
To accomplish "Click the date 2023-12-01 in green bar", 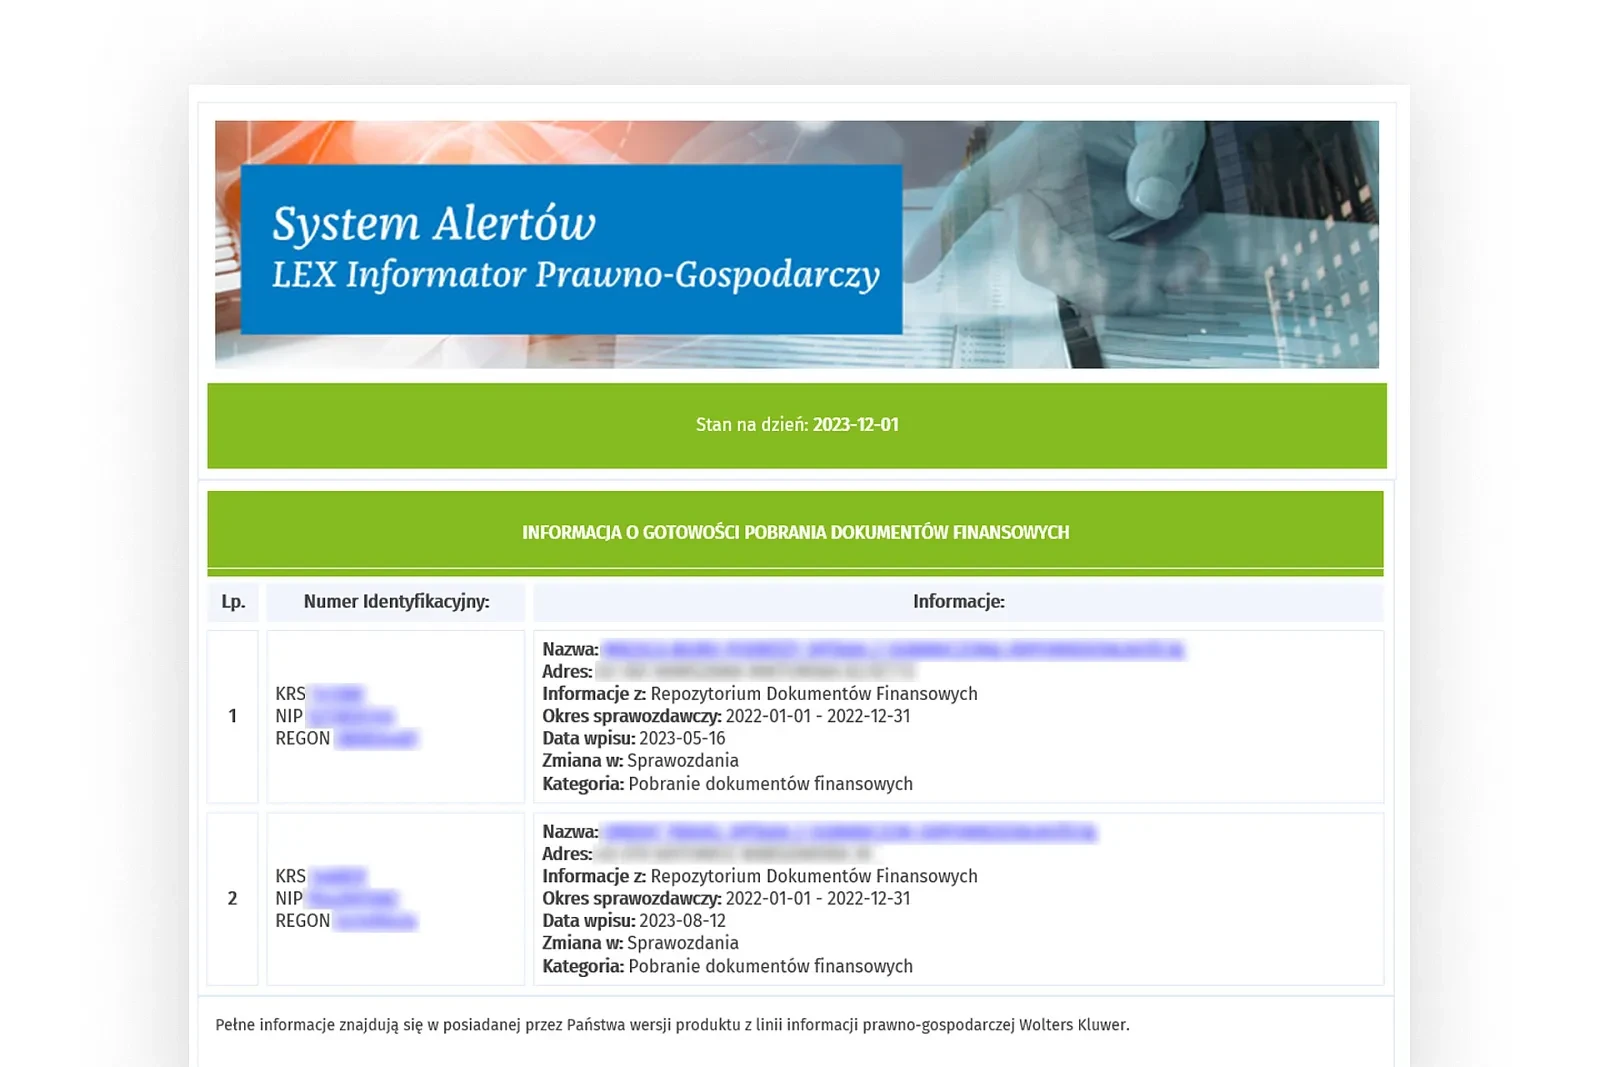I will click(x=856, y=425).
